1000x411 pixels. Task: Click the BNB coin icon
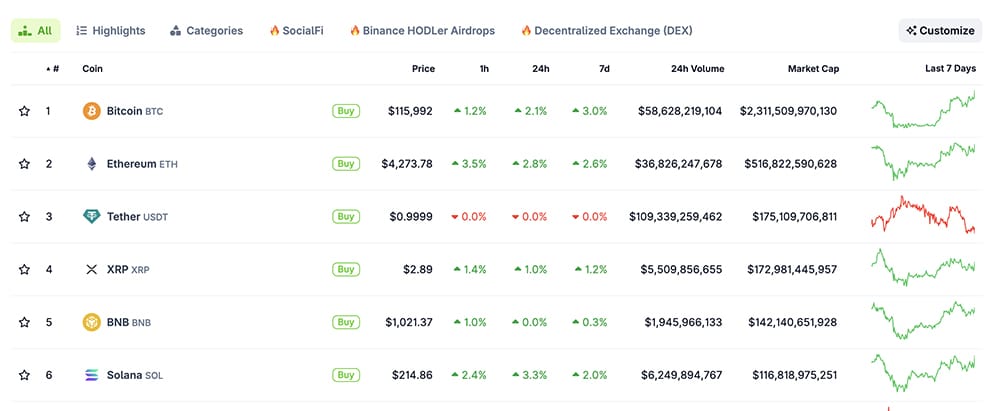[91, 322]
